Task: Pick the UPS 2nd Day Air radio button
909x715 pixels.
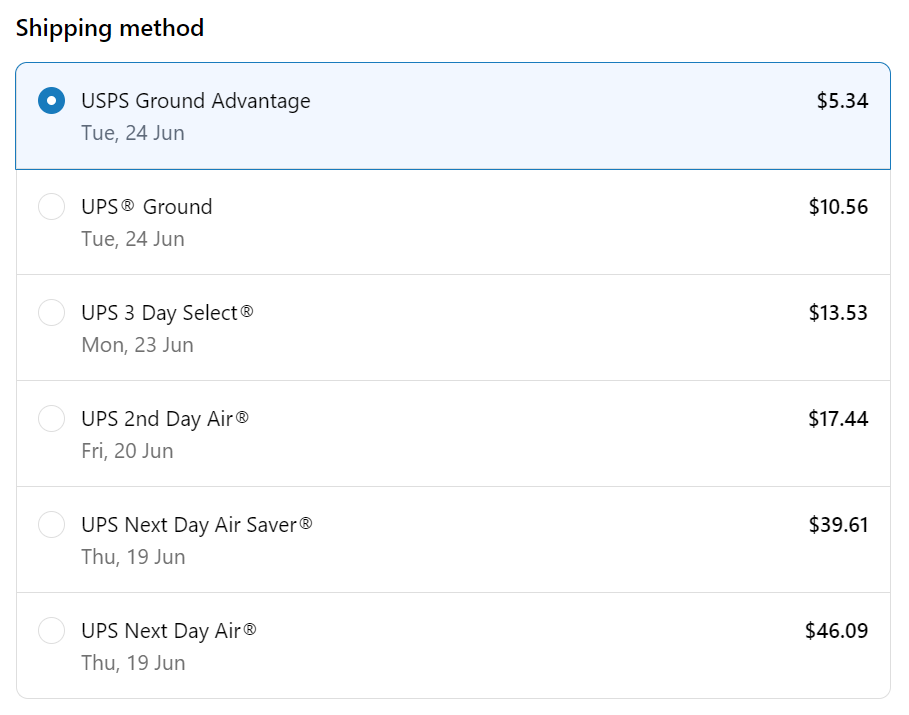Action: (x=52, y=419)
